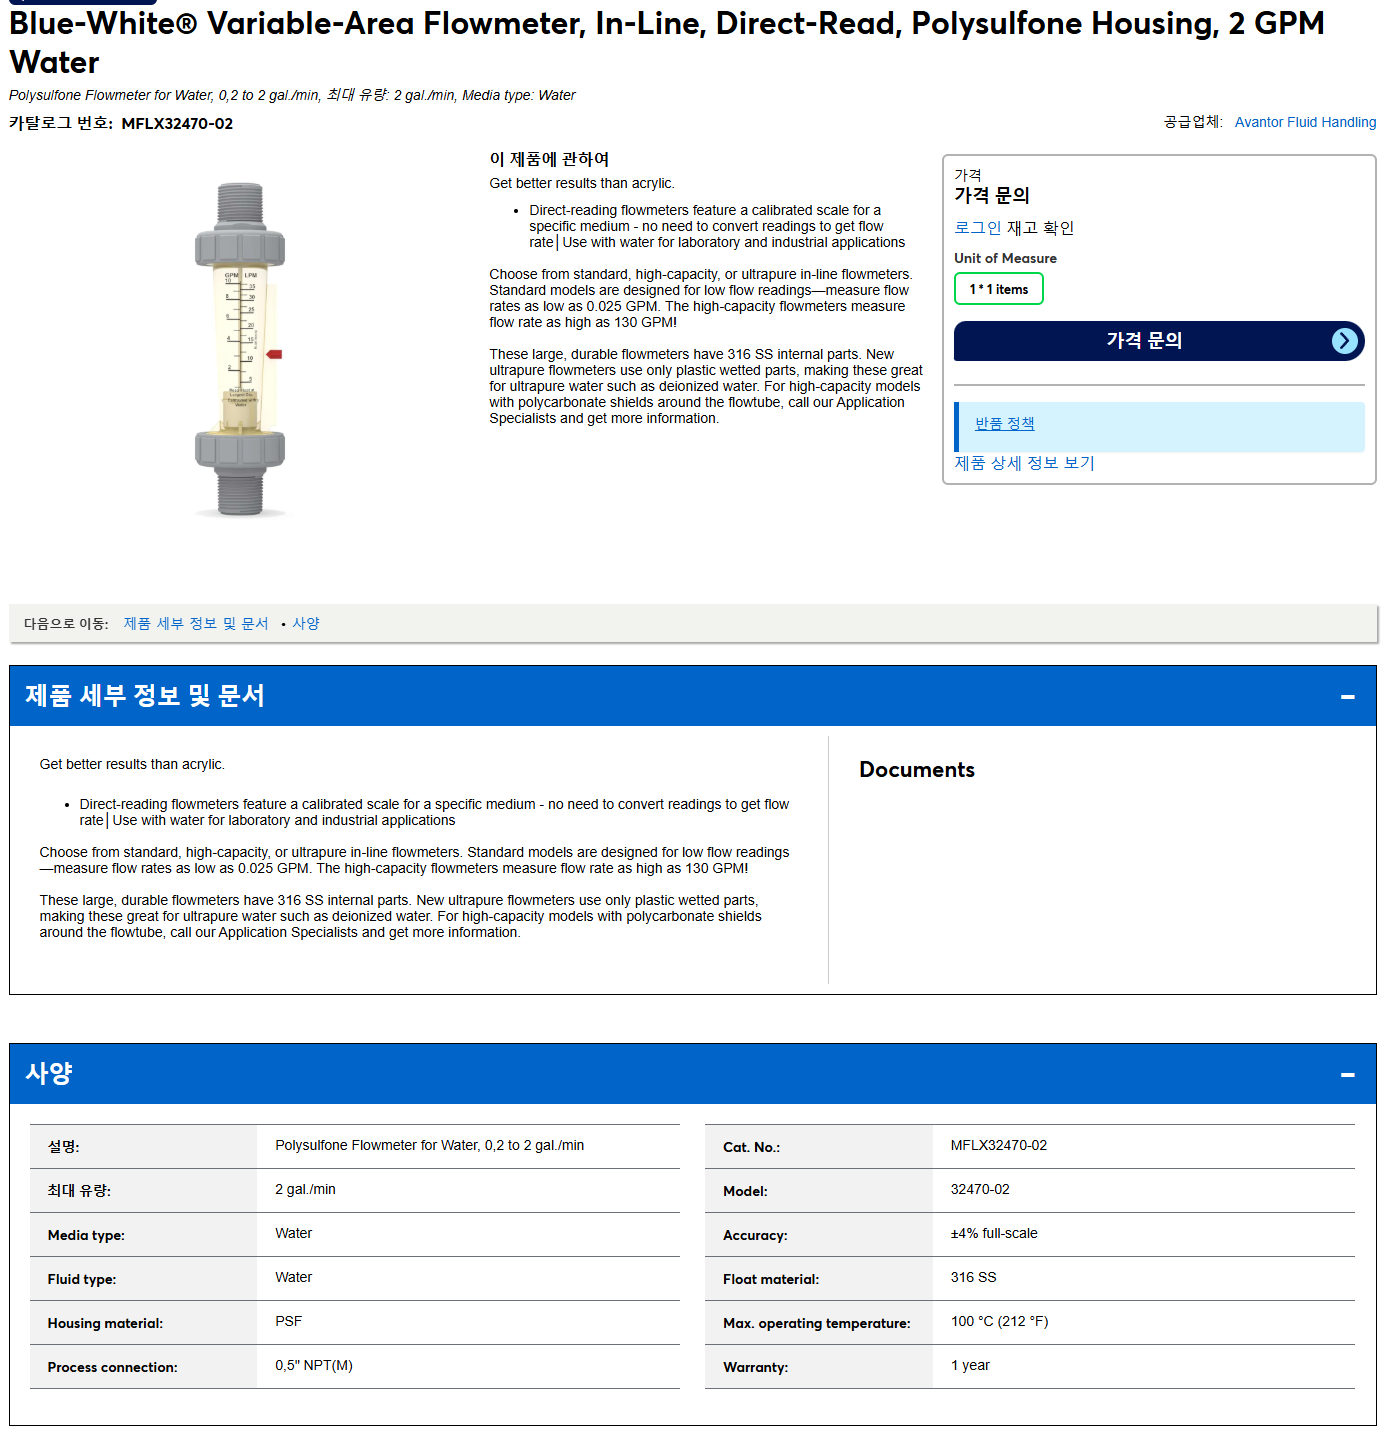
Task: Collapse the 제품 세부 정보 및 문서 section
Action: (x=1347, y=696)
